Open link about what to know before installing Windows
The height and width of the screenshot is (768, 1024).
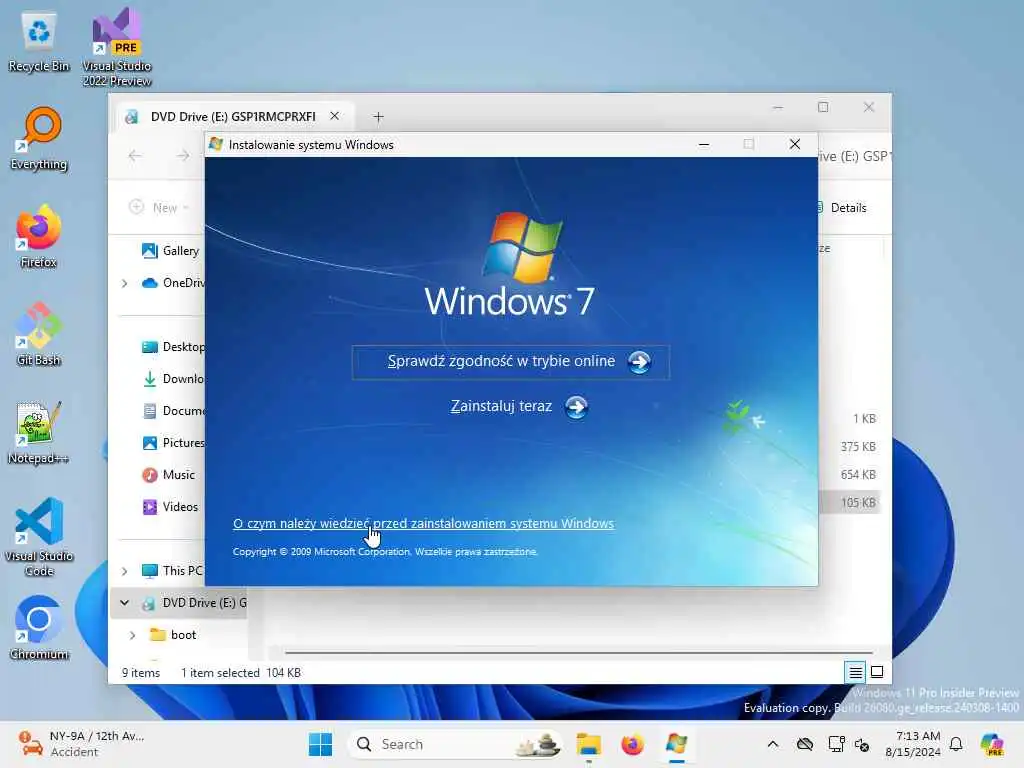423,524
